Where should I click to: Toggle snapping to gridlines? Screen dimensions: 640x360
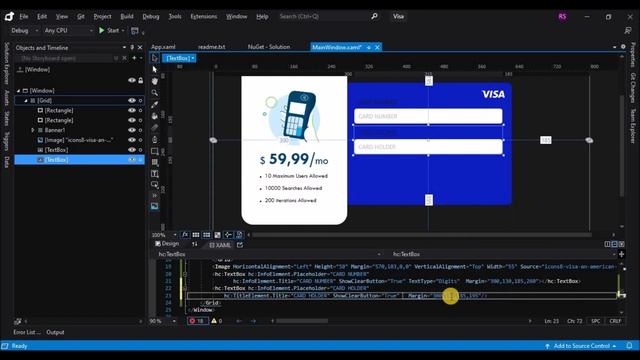(207, 235)
